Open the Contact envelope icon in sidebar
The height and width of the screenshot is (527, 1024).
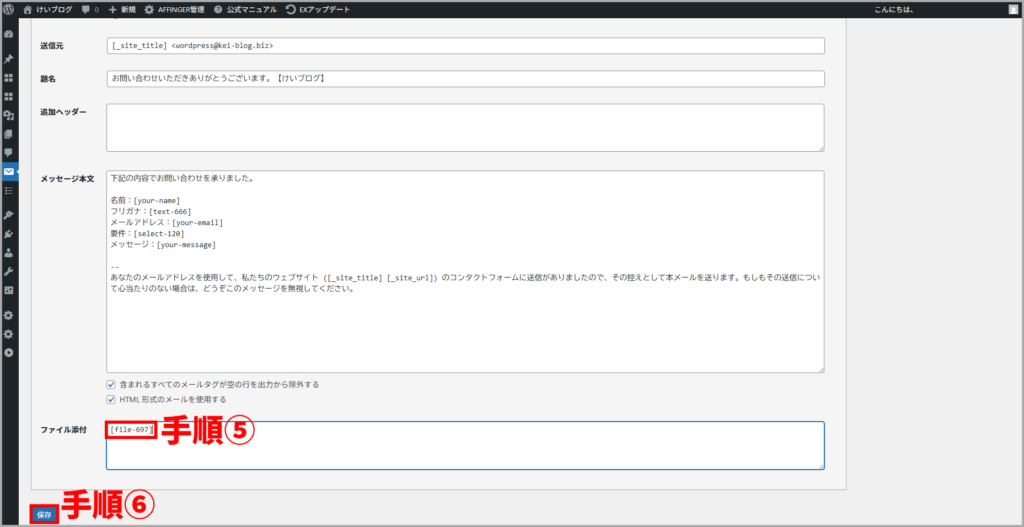(9, 171)
